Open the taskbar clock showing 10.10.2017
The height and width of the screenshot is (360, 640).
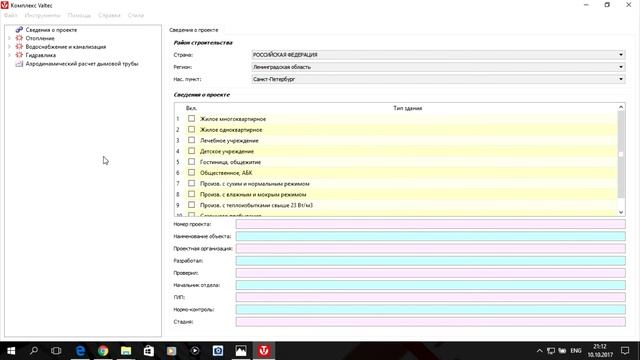(600, 351)
